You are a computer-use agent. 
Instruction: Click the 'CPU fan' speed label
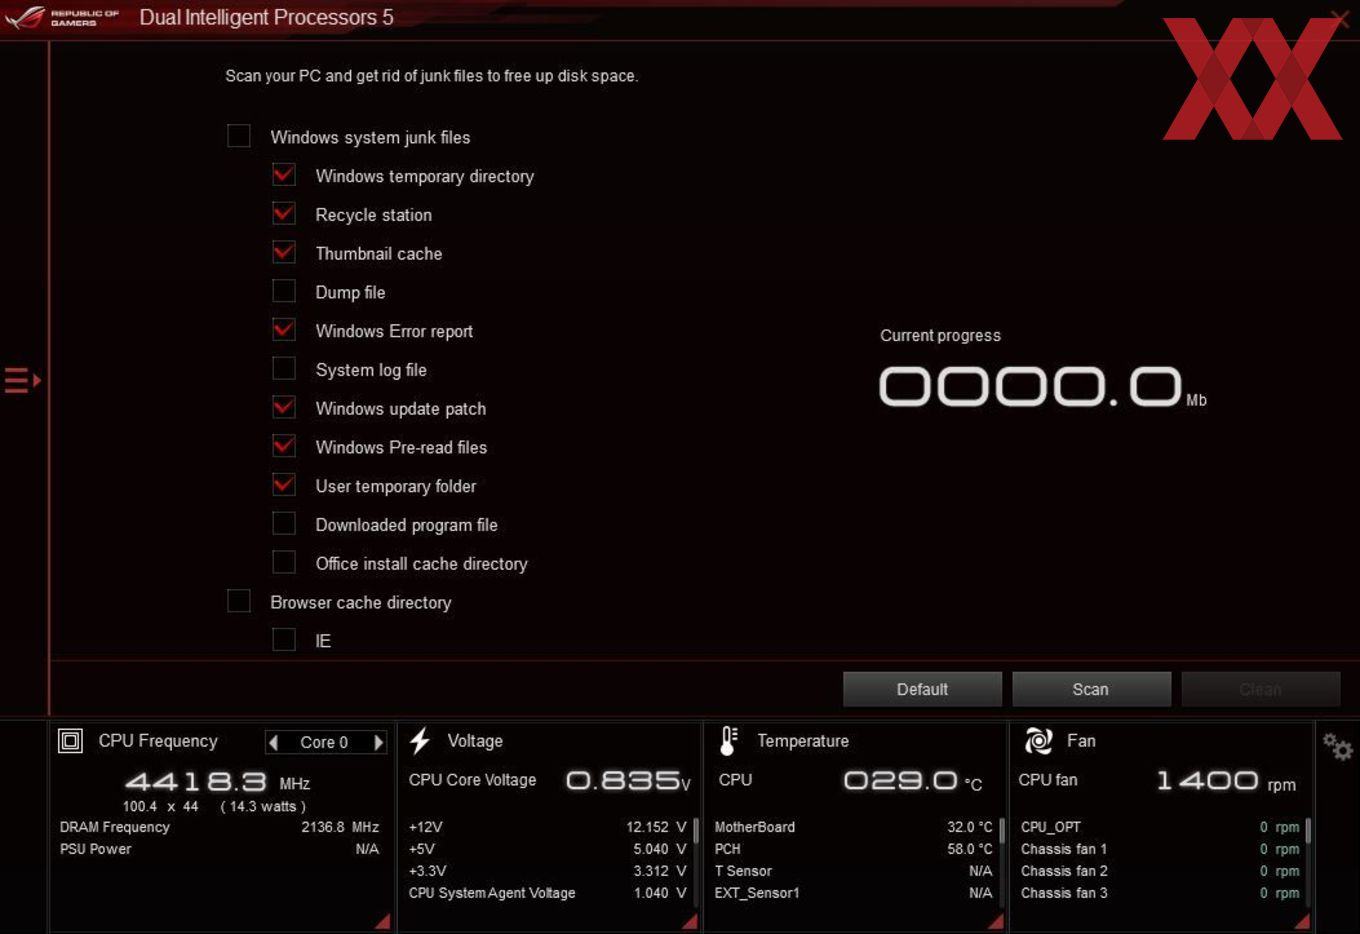pos(1047,780)
